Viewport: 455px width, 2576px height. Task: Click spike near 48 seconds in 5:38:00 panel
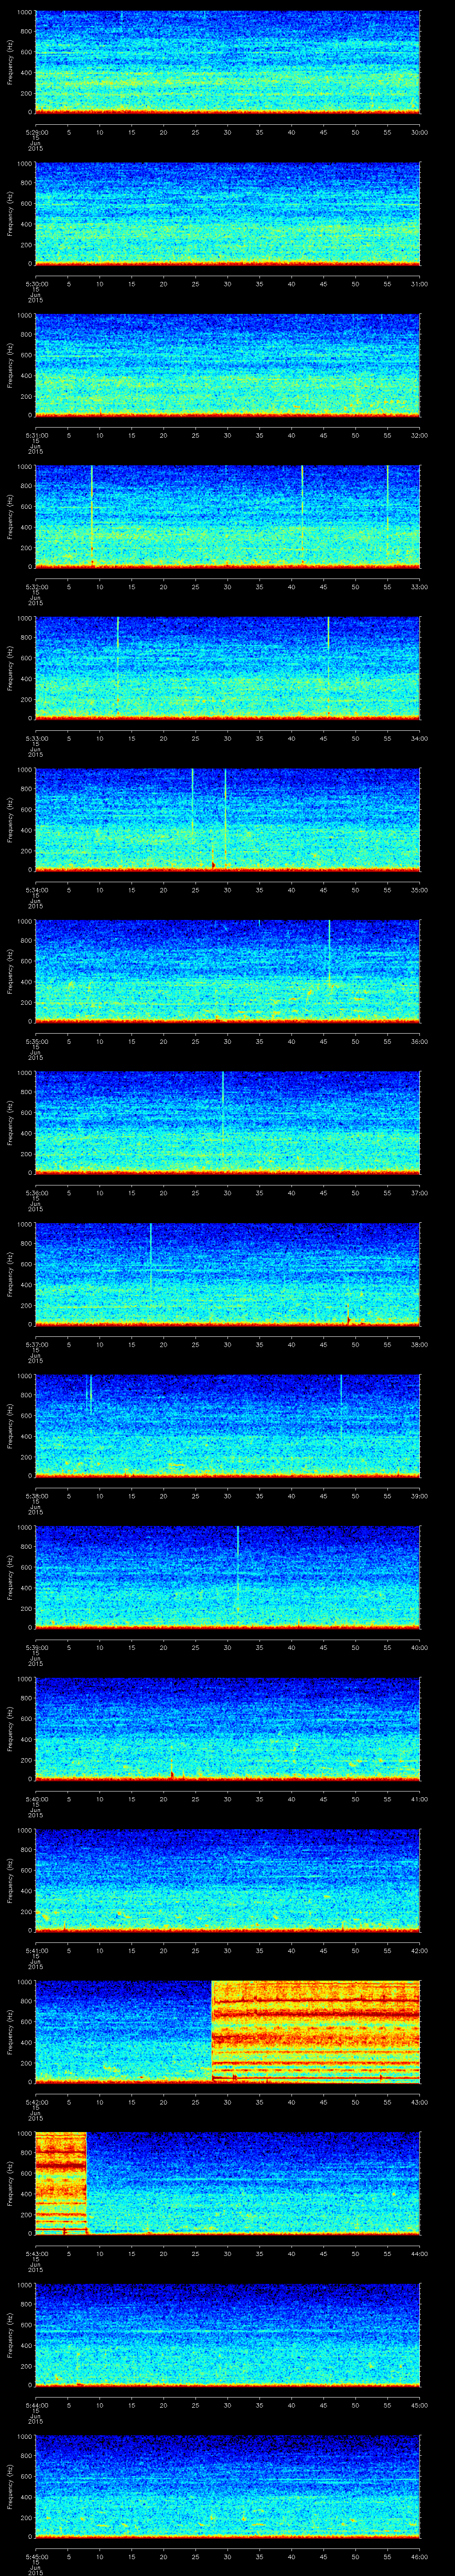tap(341, 1395)
